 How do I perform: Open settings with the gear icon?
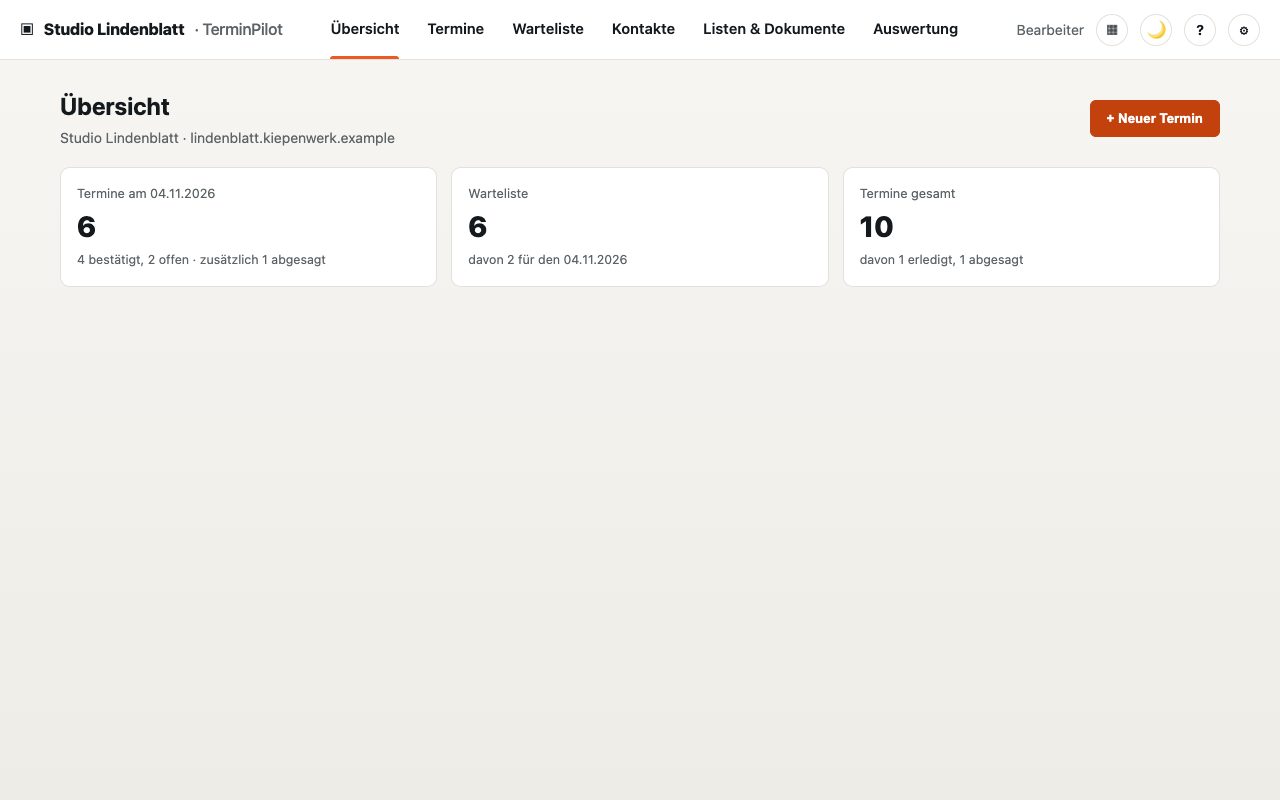pos(1244,30)
